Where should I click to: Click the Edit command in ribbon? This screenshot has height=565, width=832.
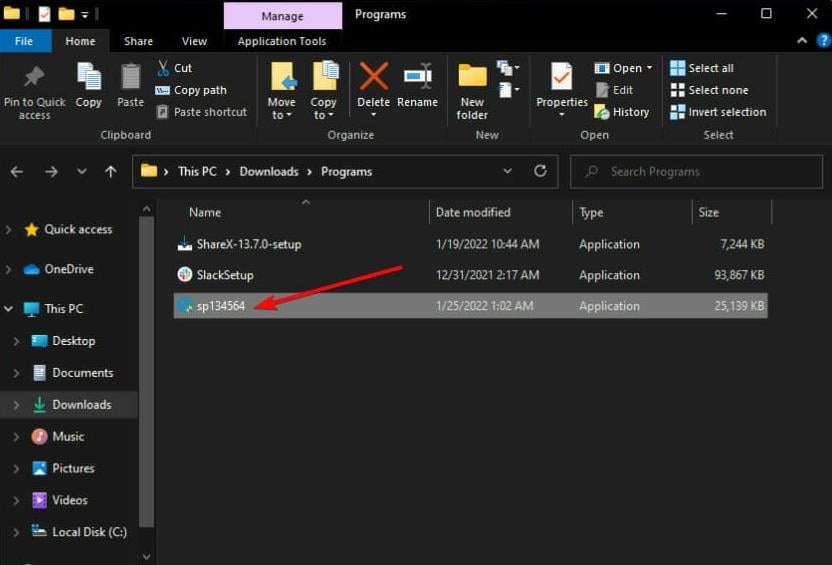point(614,90)
